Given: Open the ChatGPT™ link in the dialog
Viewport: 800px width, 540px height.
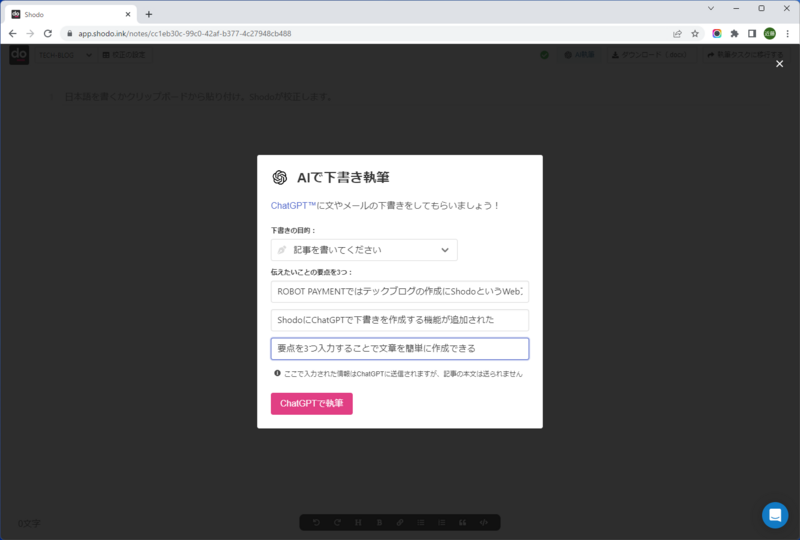Looking at the screenshot, I should pos(293,205).
